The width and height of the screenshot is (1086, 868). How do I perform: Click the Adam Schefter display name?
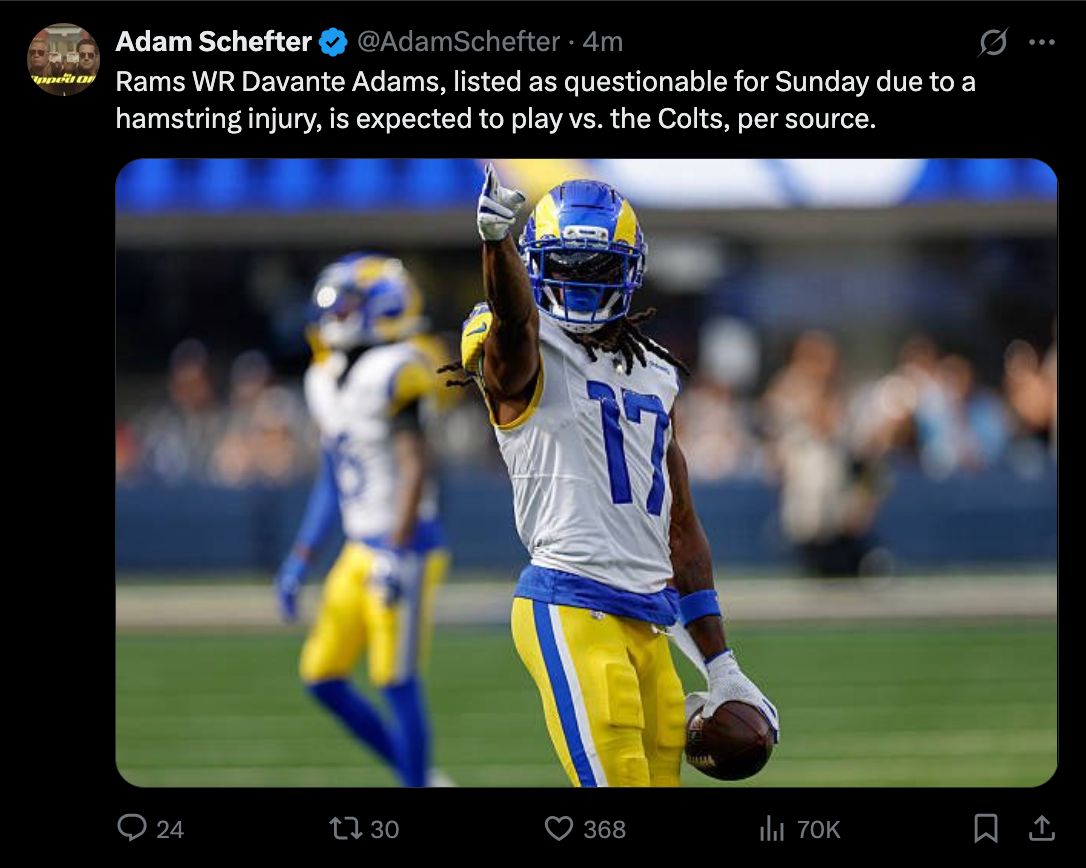213,42
